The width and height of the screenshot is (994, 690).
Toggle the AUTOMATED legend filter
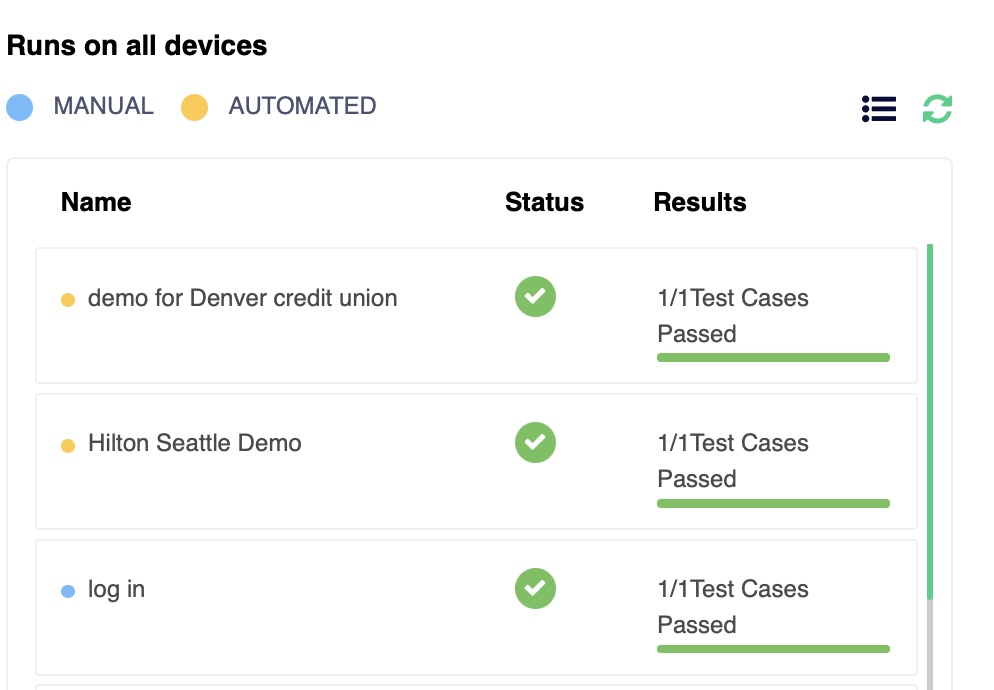[x=302, y=106]
